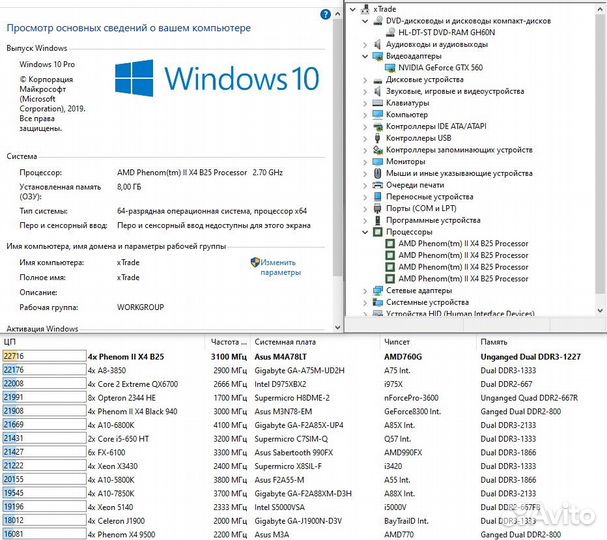Expand Порты (COM и LPT) category
The height and width of the screenshot is (540, 607).
365,209
